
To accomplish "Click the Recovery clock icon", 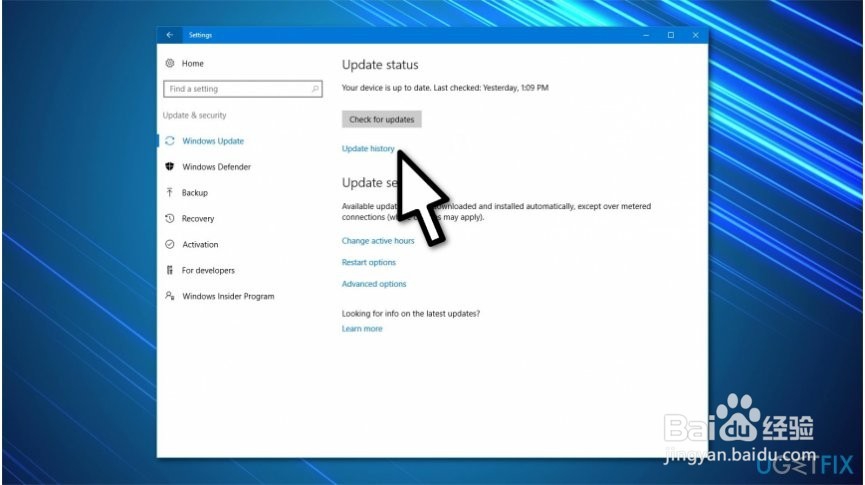I will coord(170,218).
